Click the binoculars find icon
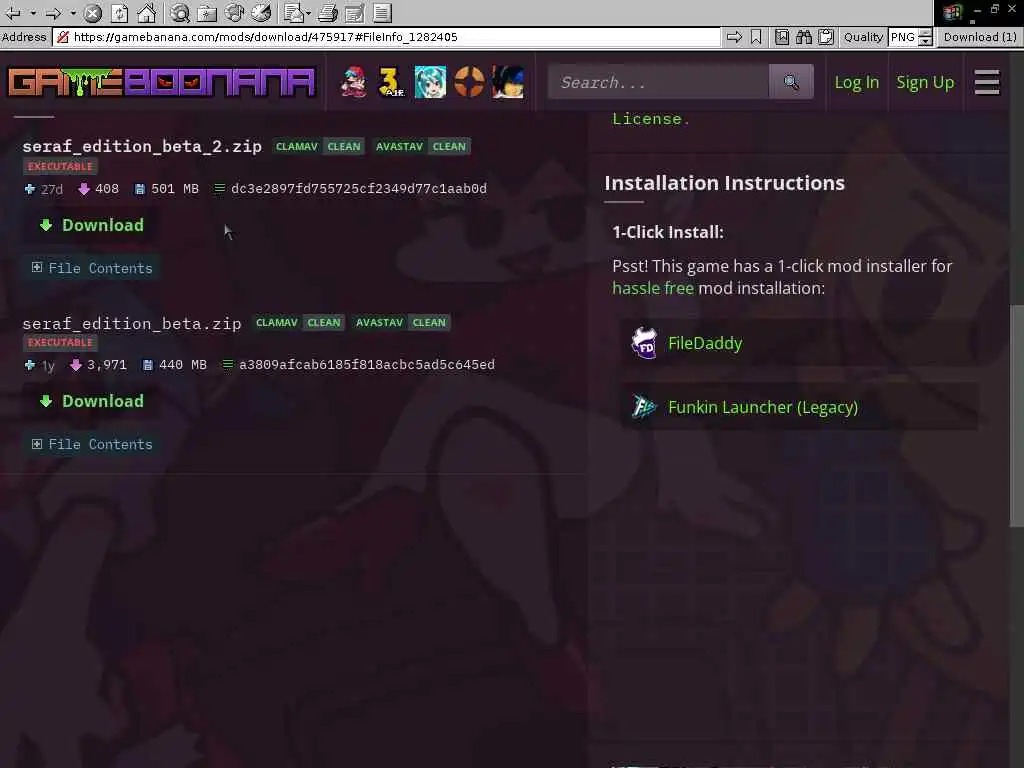 [x=804, y=37]
